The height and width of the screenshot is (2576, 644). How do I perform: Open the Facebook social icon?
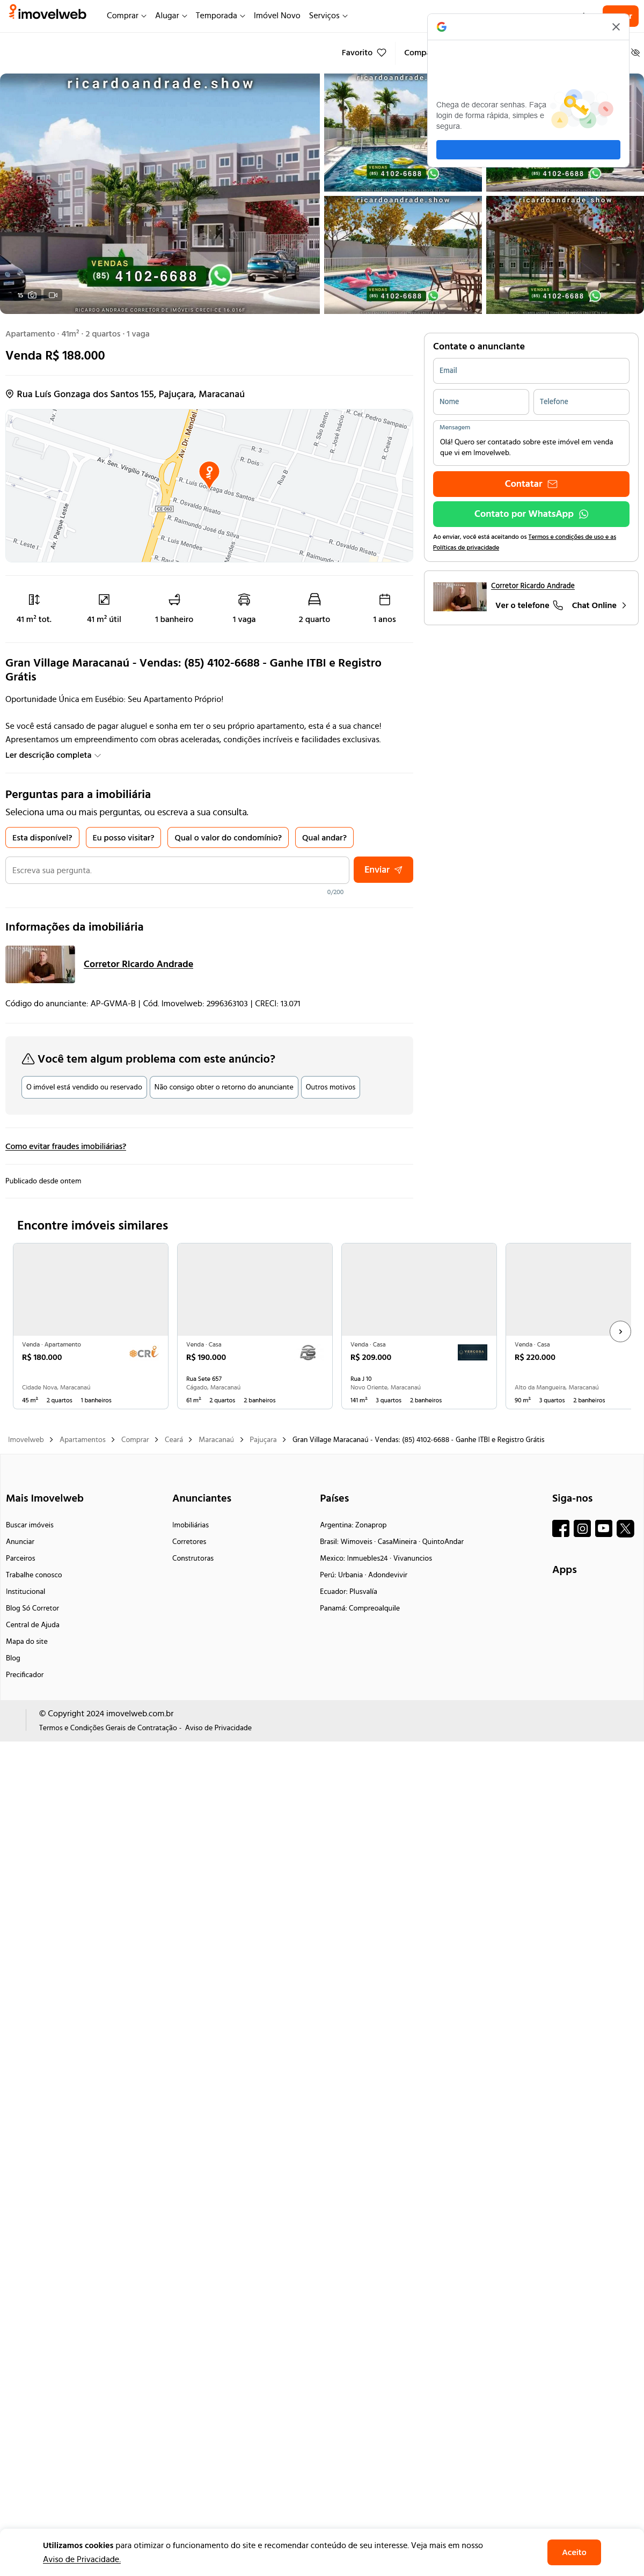tap(561, 1528)
